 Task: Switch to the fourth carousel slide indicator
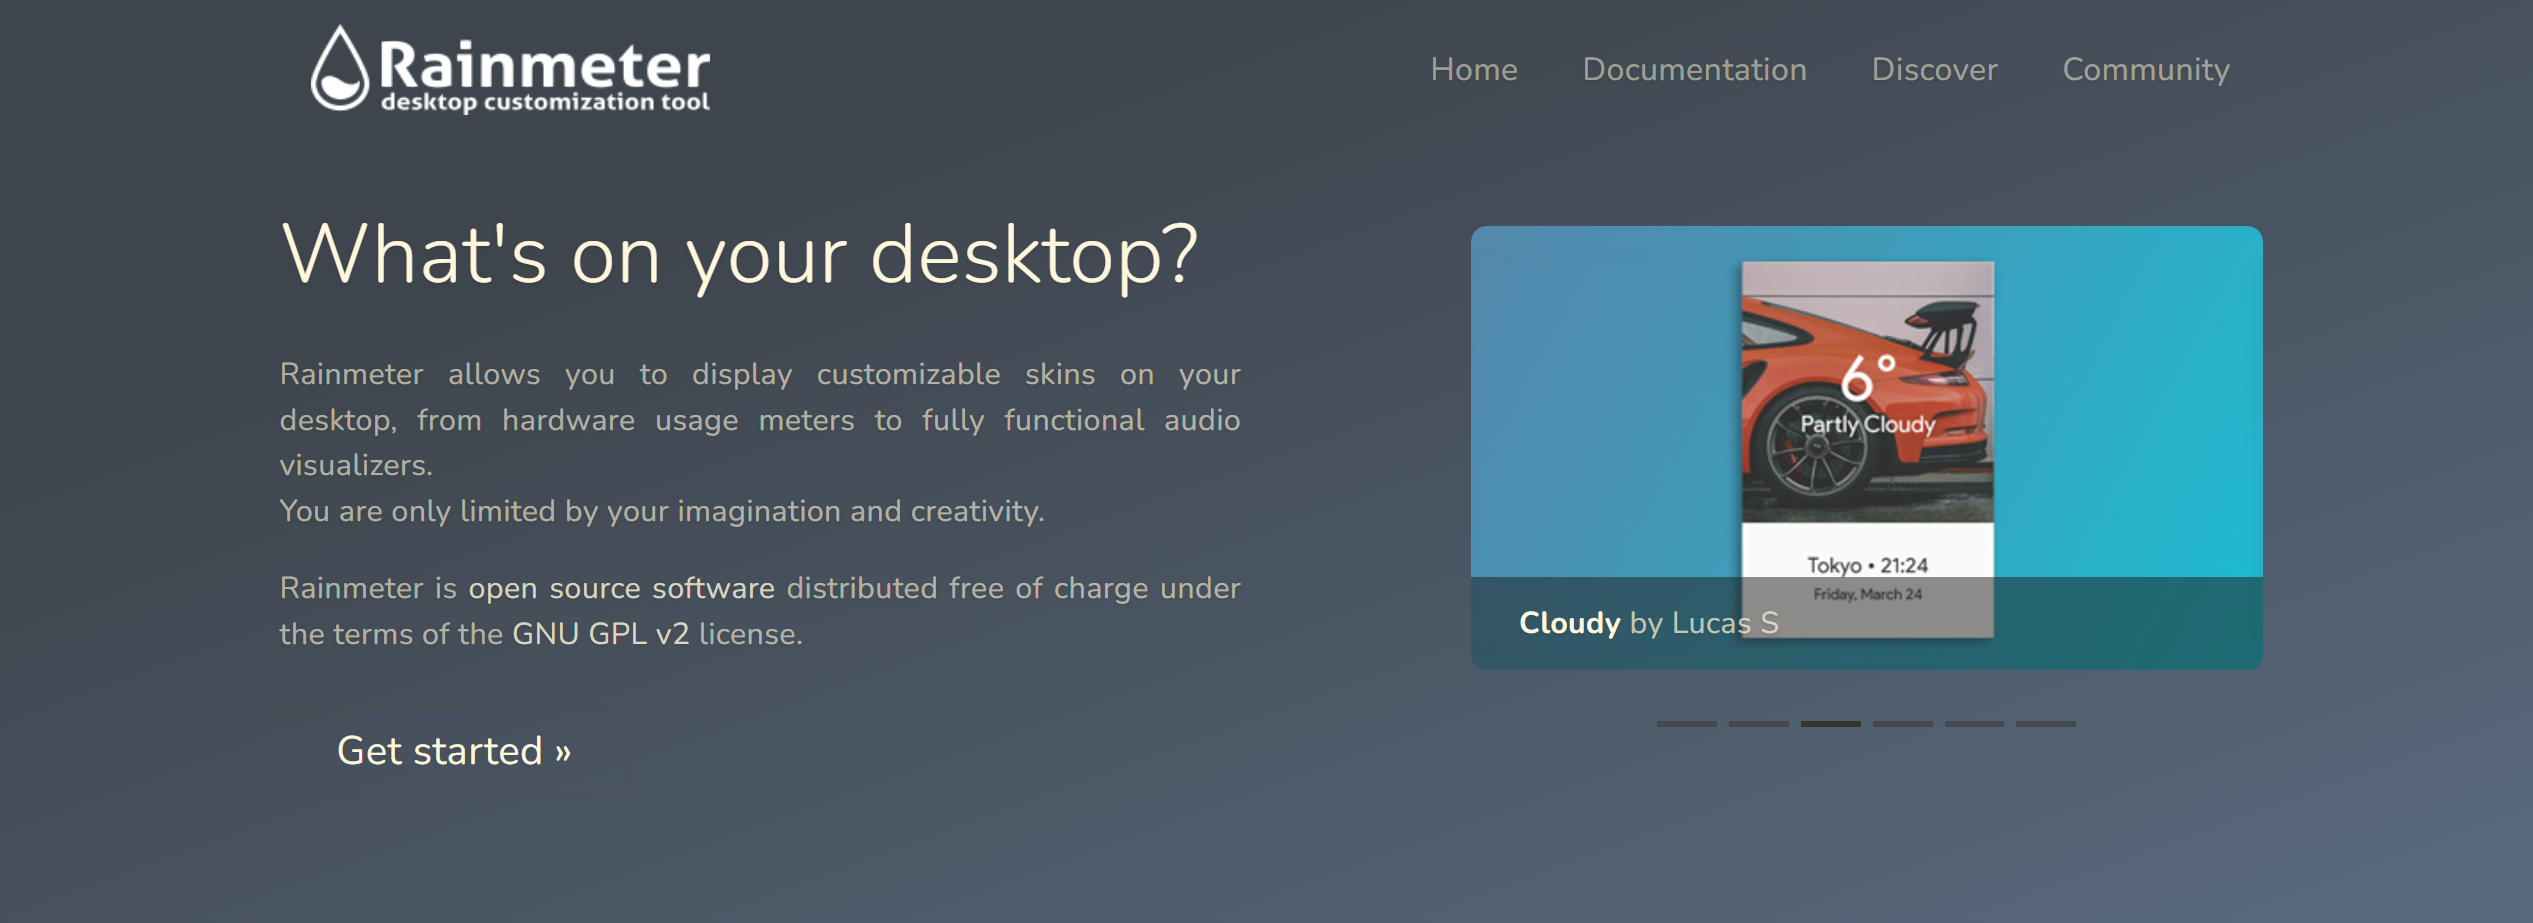point(1902,723)
